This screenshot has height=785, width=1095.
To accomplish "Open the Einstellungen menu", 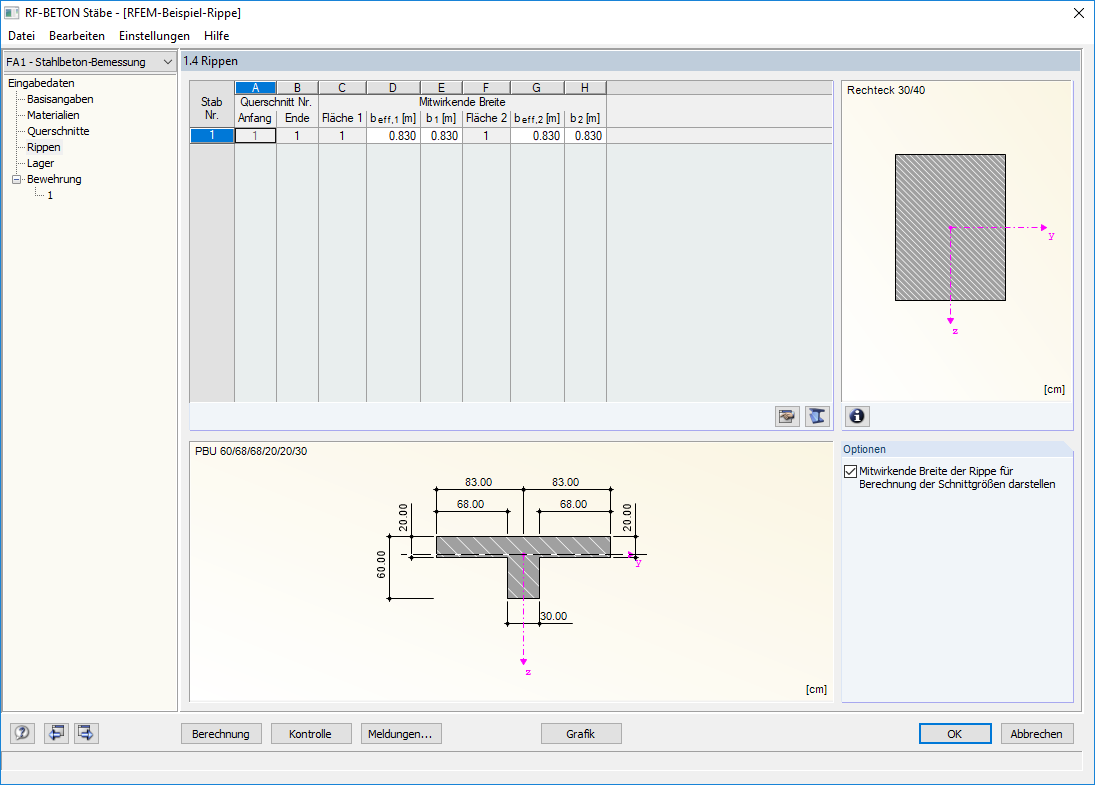I will coord(153,35).
